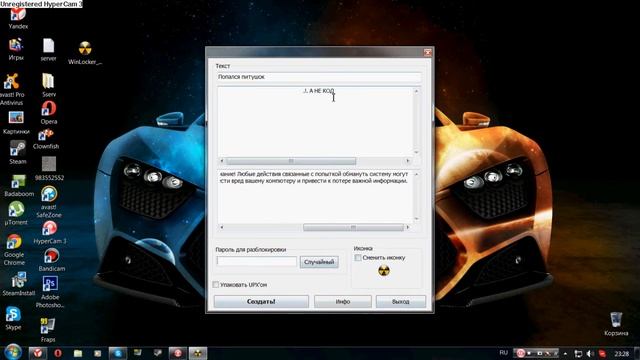The height and width of the screenshot is (360, 640).
Task: Click inside the upper multiline text area
Action: tap(315, 121)
